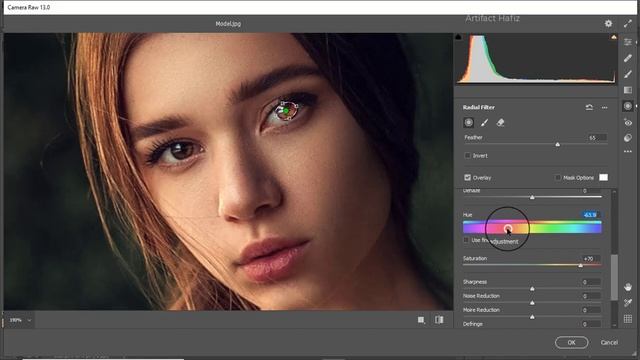
Task: Toggle before/after comparison view
Action: (439, 320)
